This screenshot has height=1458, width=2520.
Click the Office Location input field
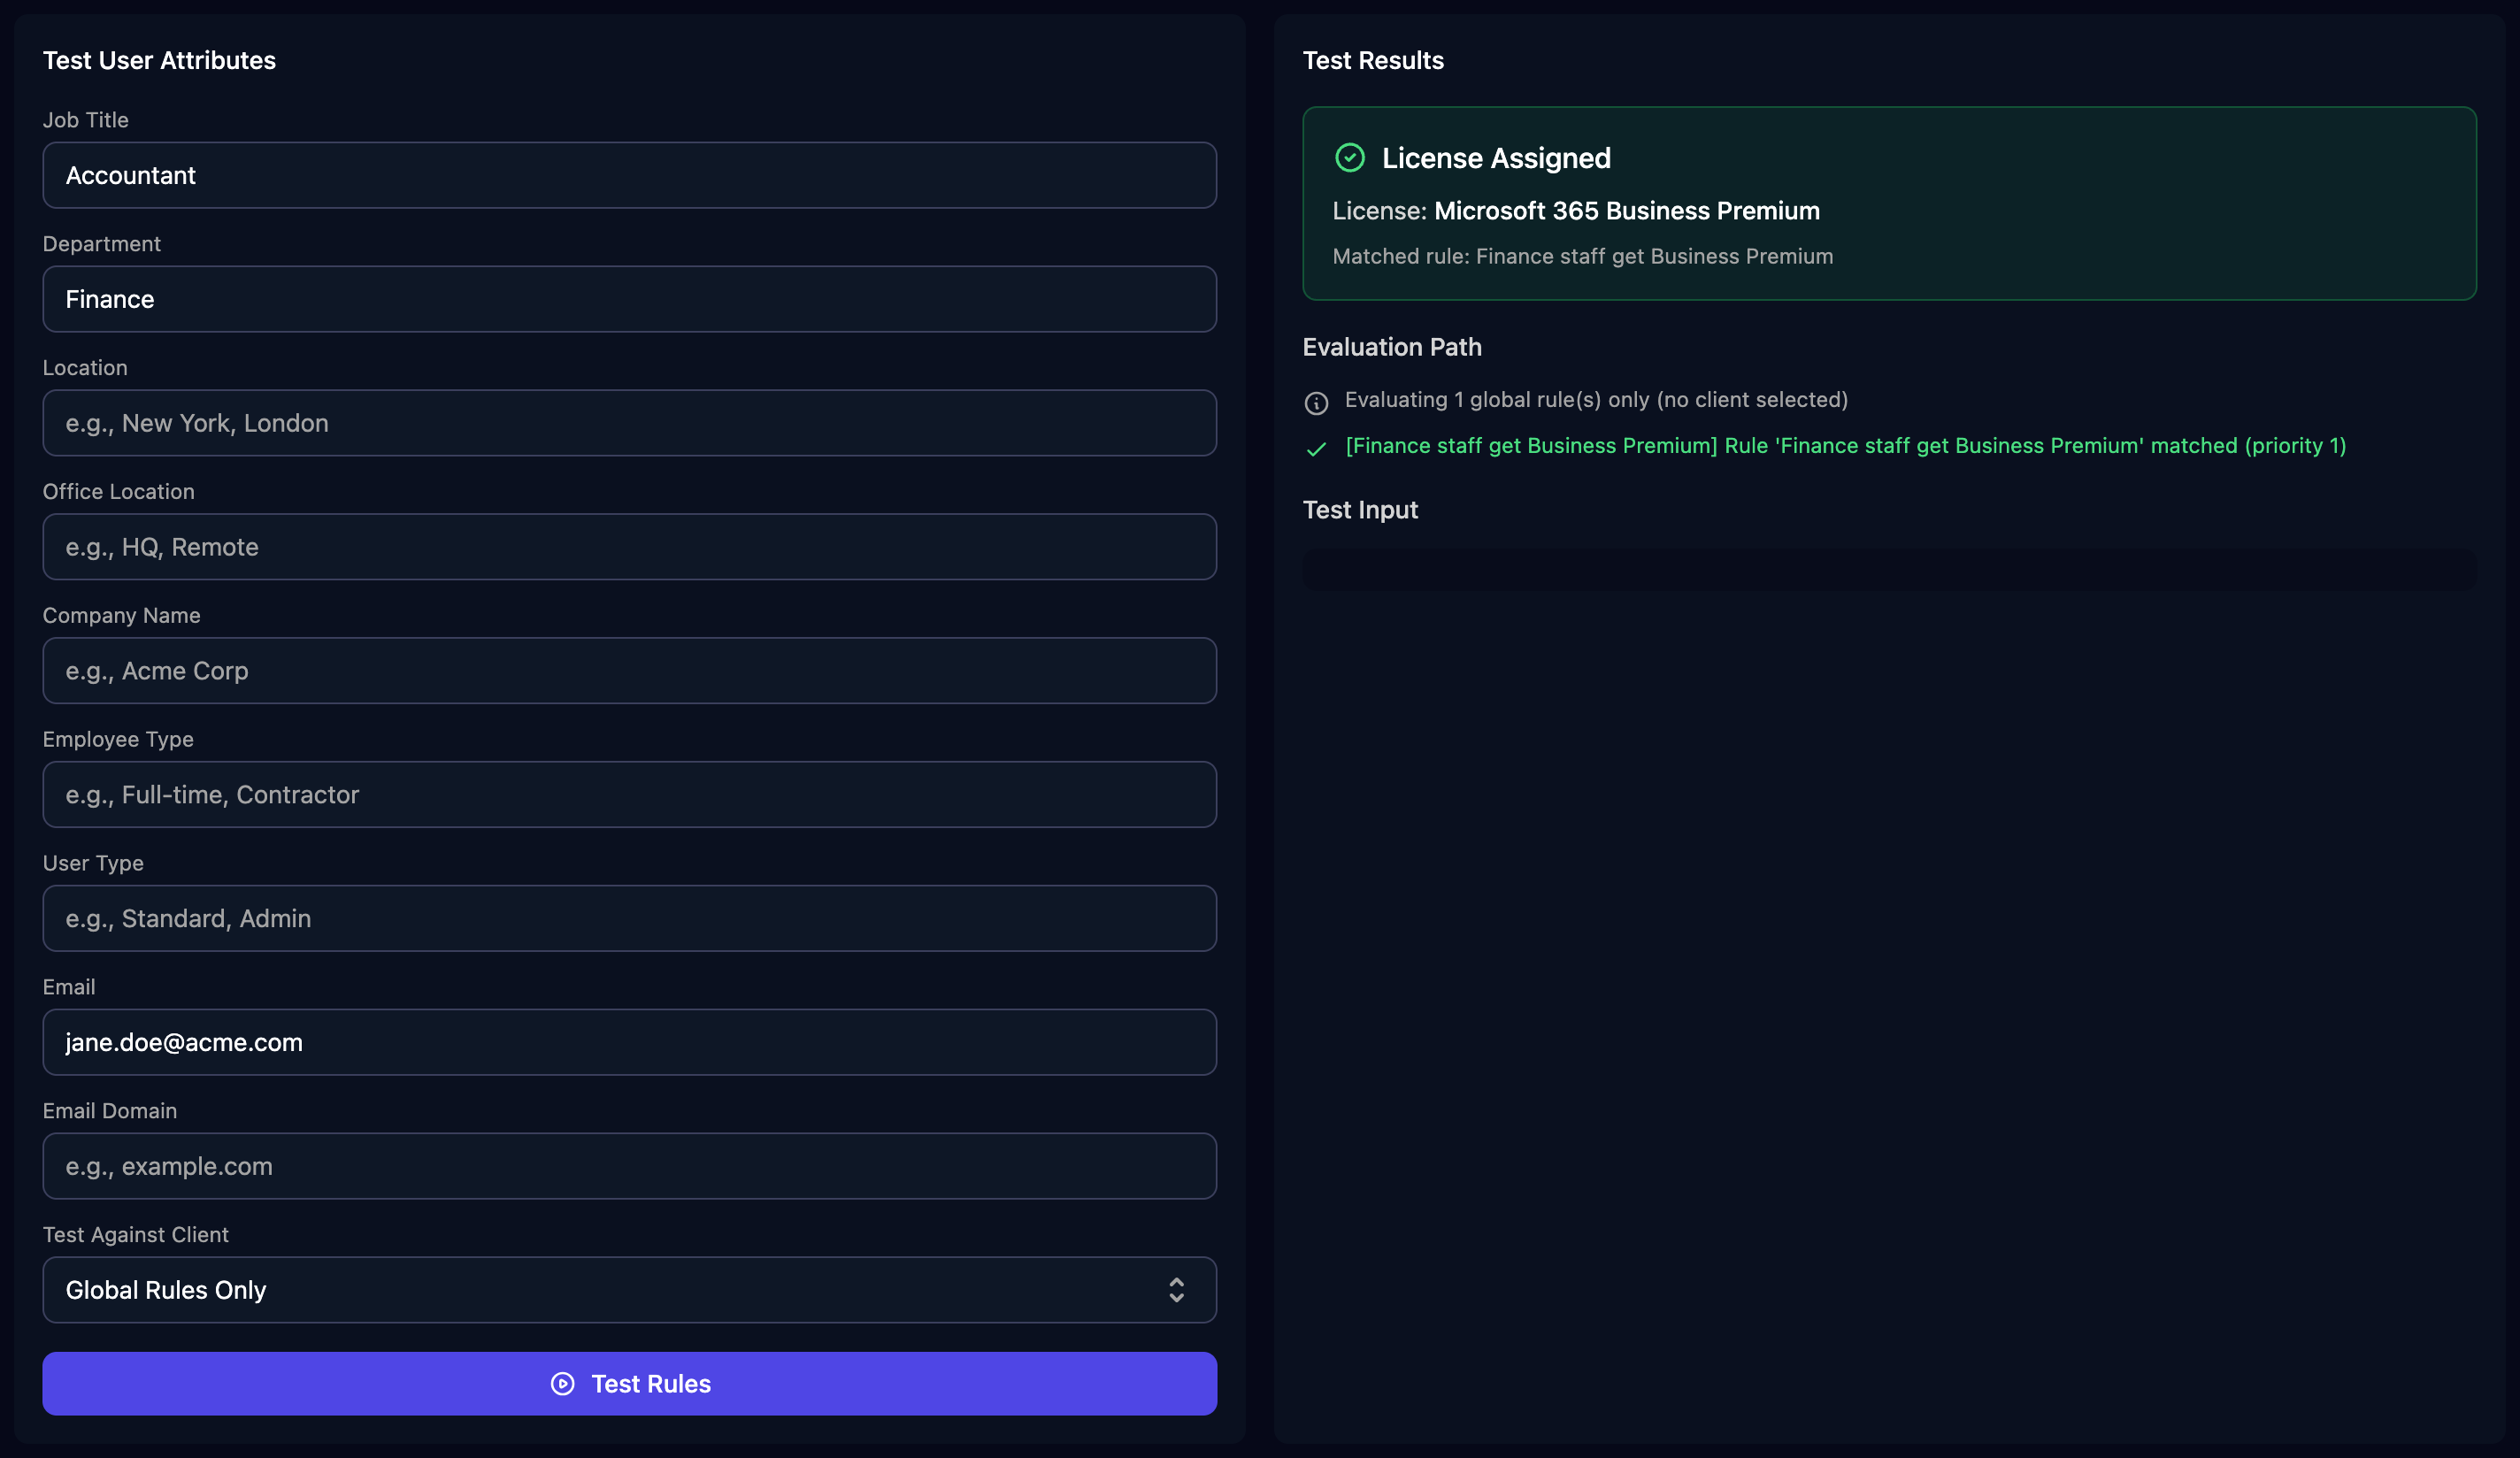click(x=629, y=547)
